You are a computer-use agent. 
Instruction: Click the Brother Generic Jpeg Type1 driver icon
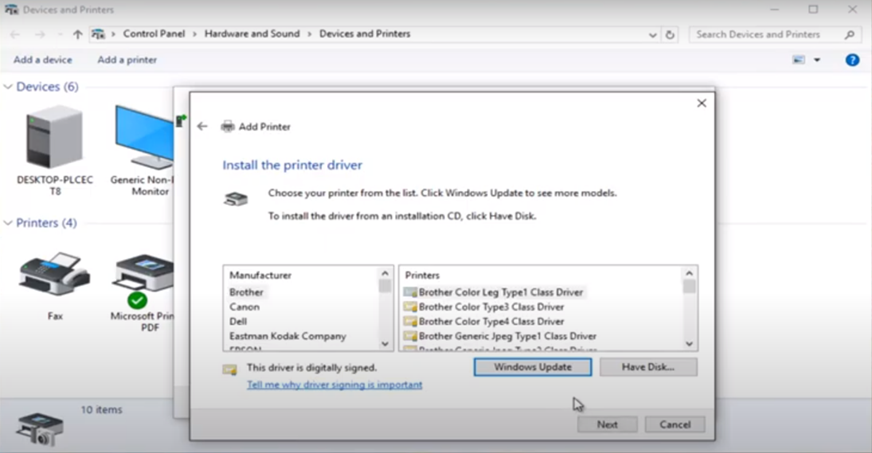[410, 336]
